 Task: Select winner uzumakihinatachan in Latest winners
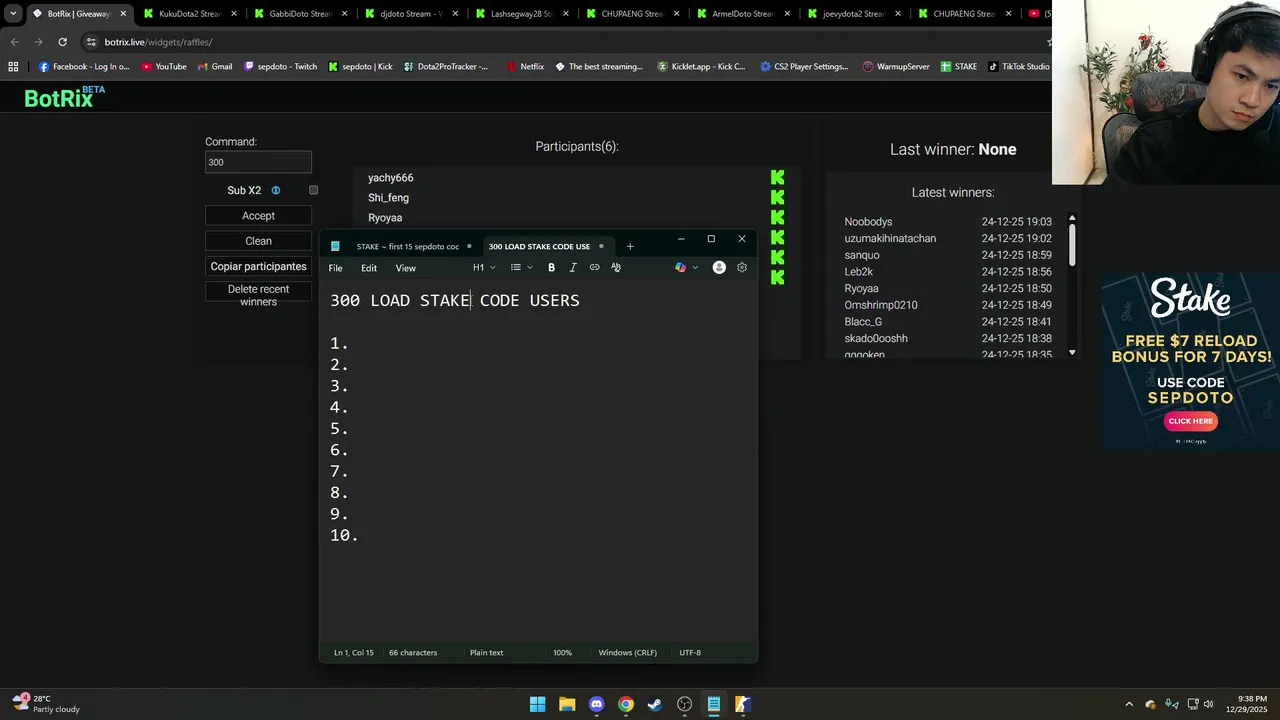click(x=890, y=239)
